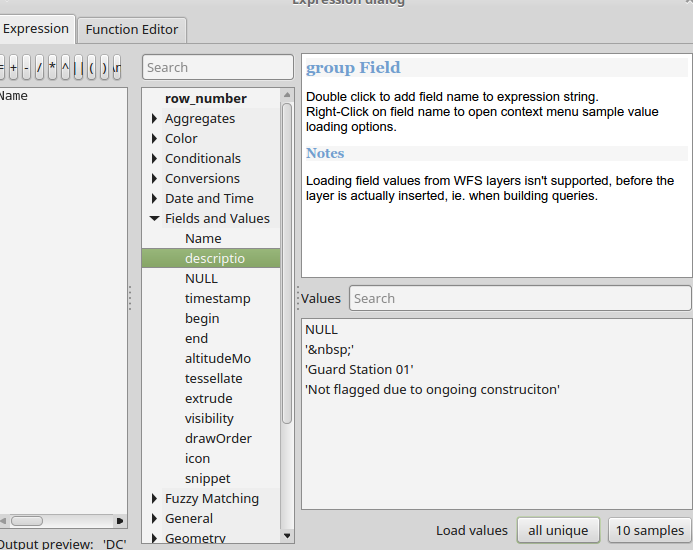The width and height of the screenshot is (693, 550).
Task: Insert the caret power operator button
Action: 65,68
